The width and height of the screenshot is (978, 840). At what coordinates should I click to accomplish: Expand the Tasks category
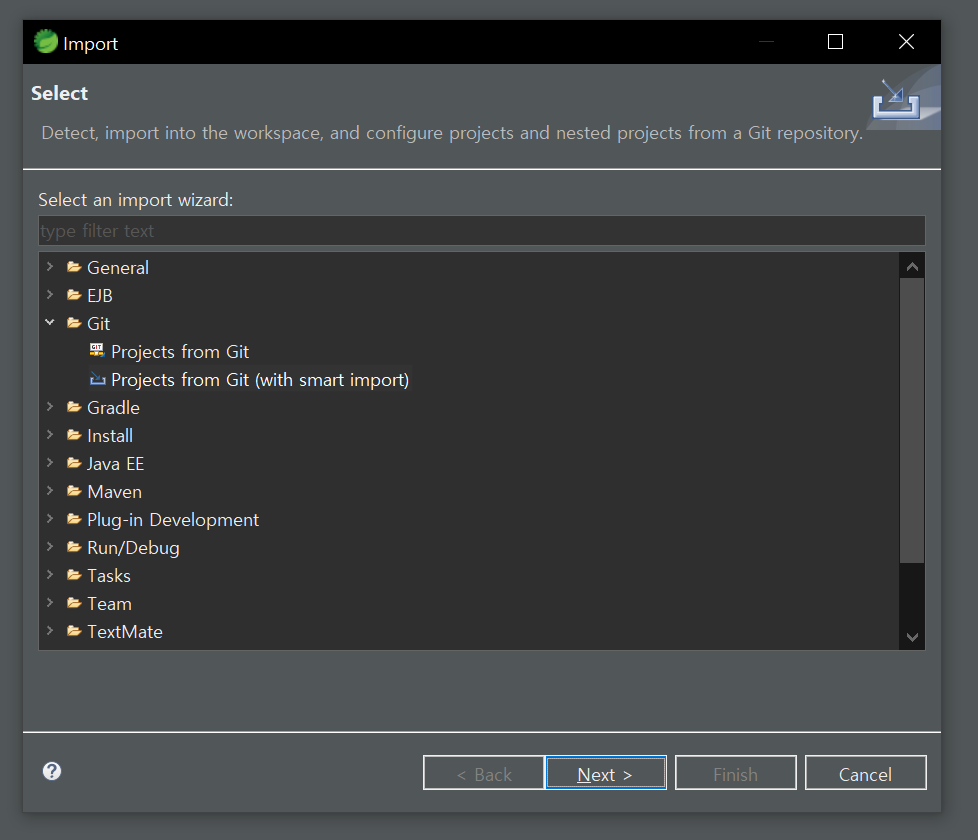pyautogui.click(x=50, y=575)
